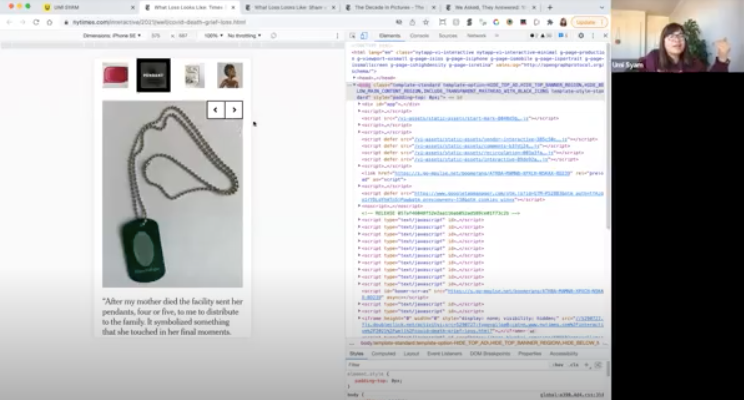Viewport: 744px width, 400px height.
Task: Open the googletagmanager script link
Action: 483,196
